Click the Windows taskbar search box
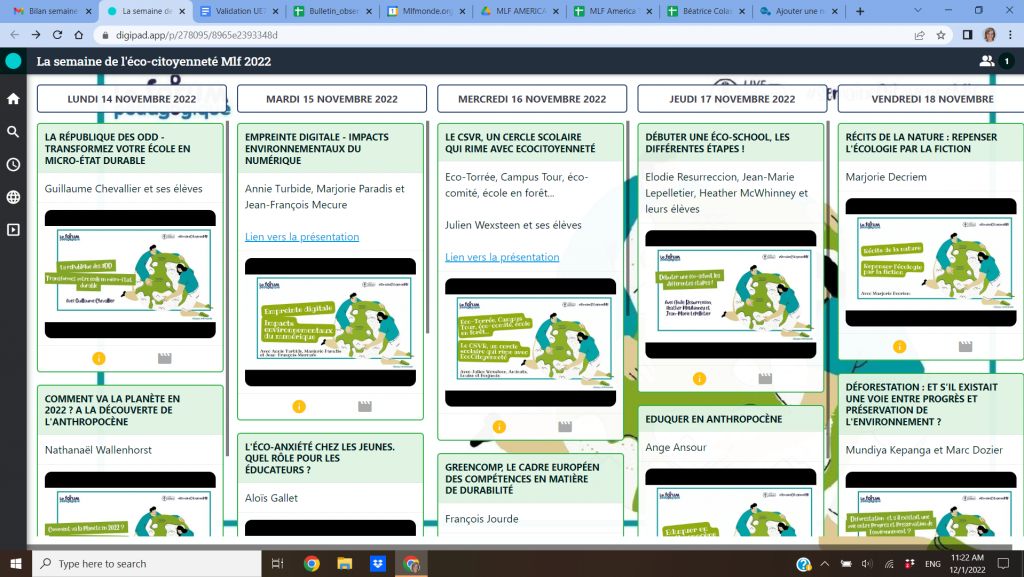The width and height of the screenshot is (1024, 577). (x=146, y=564)
